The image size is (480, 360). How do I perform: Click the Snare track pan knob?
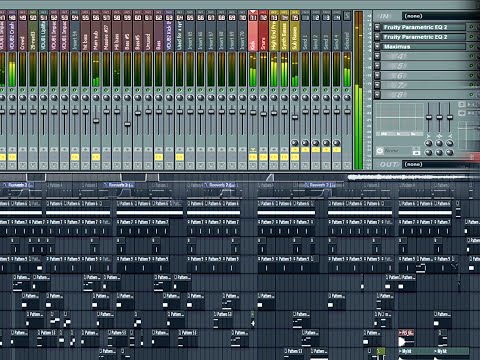point(263,98)
